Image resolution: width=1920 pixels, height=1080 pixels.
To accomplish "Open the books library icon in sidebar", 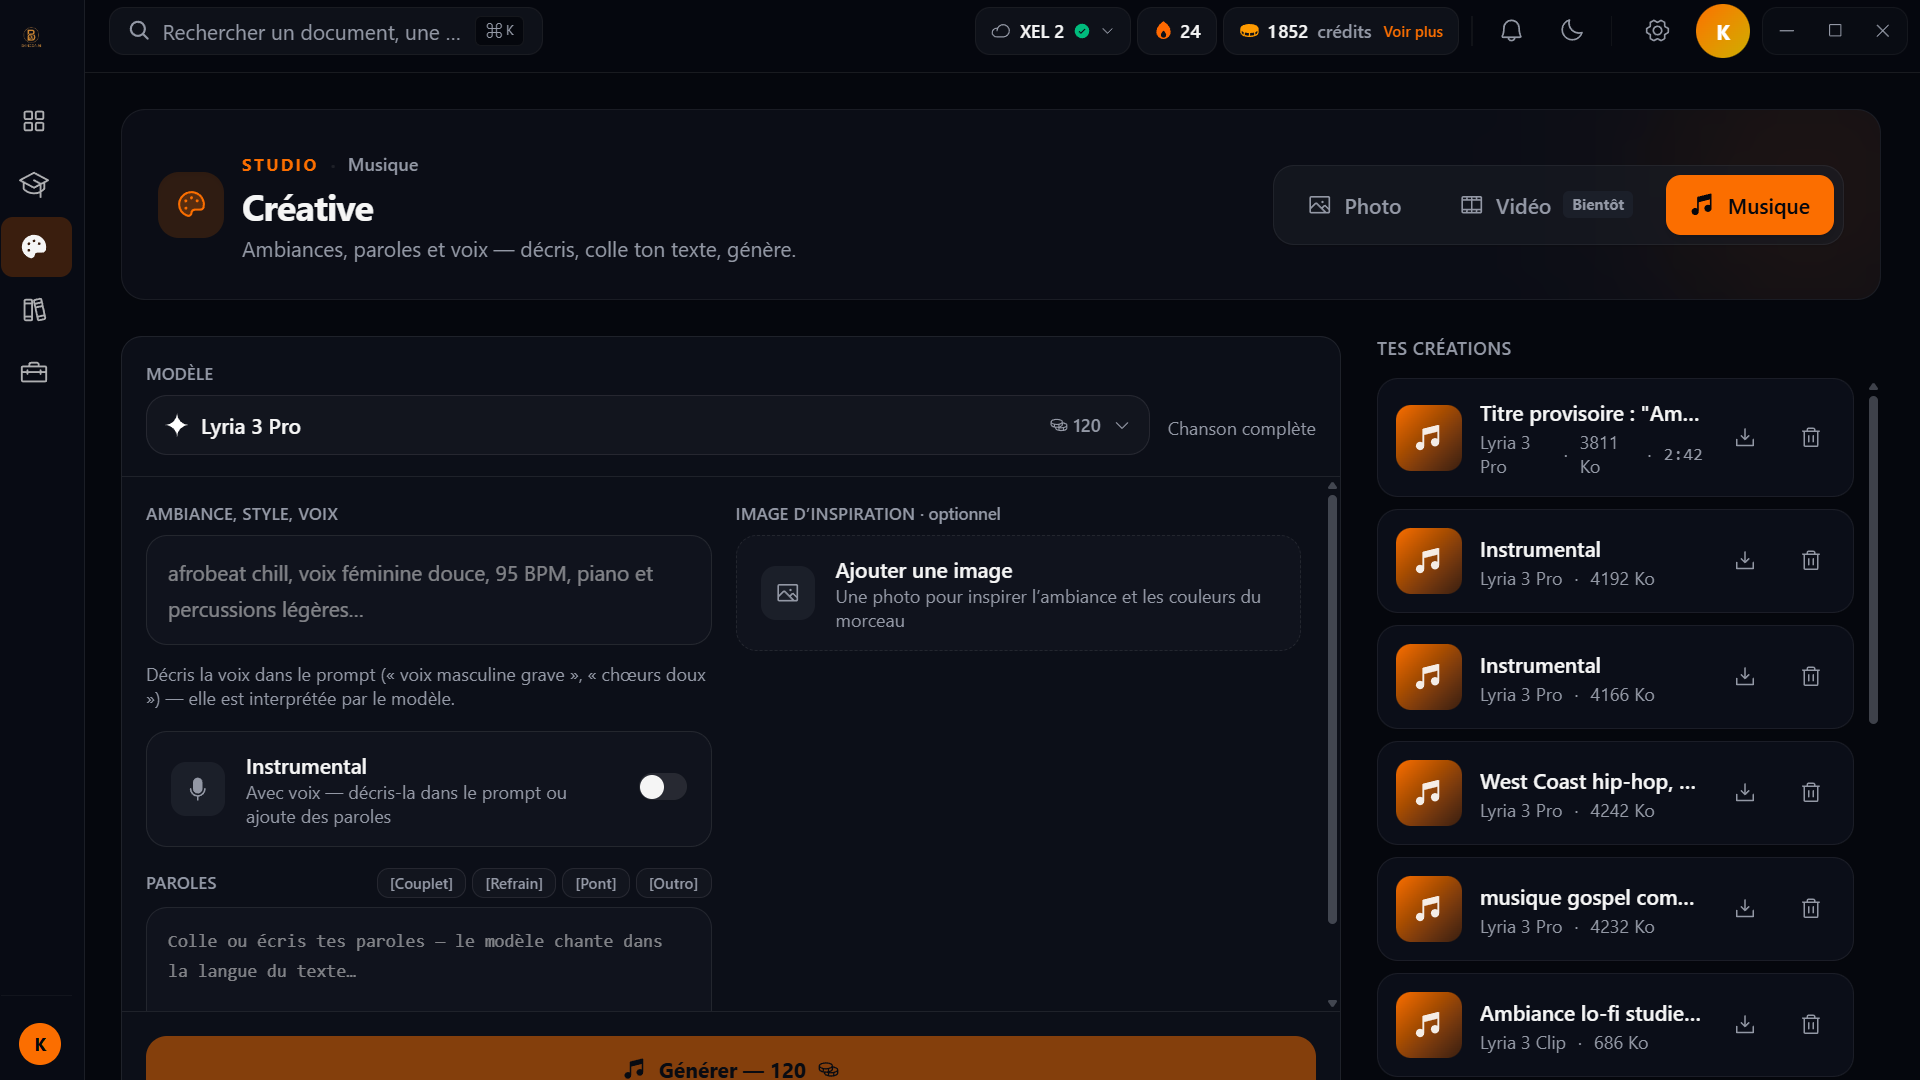I will [34, 310].
